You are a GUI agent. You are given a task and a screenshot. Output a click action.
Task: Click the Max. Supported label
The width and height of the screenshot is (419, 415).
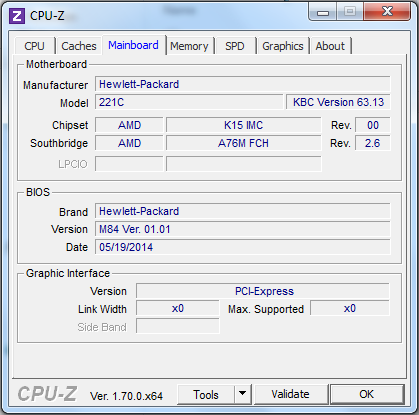click(266, 309)
